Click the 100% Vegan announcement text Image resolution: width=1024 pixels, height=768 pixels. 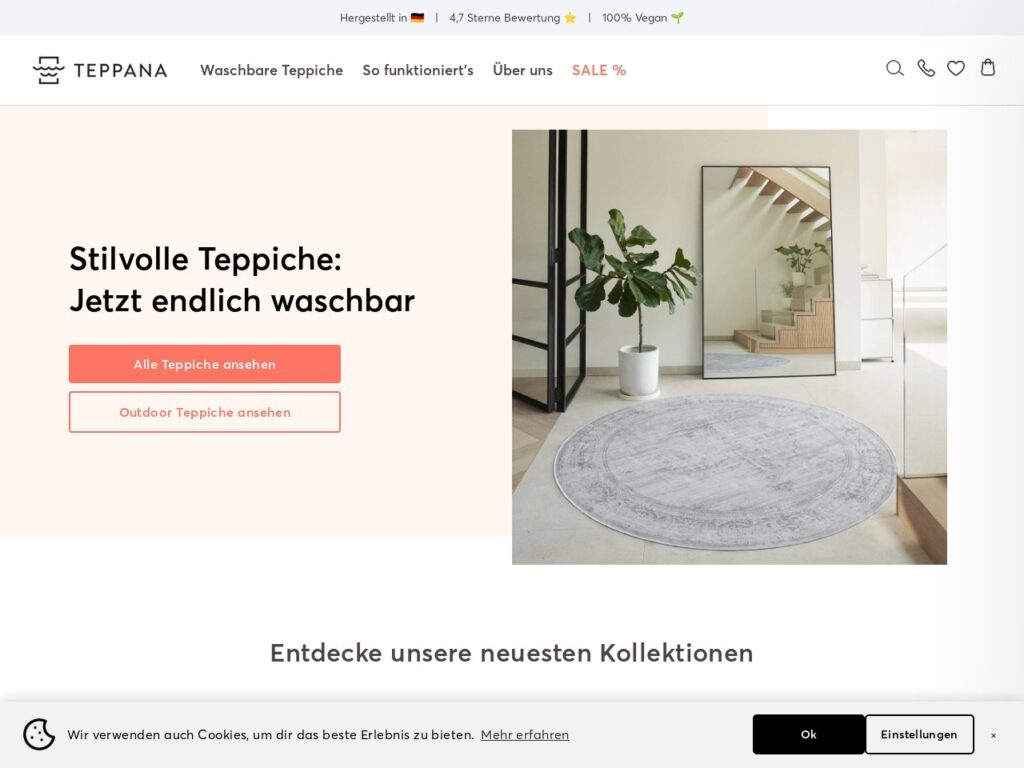643,18
